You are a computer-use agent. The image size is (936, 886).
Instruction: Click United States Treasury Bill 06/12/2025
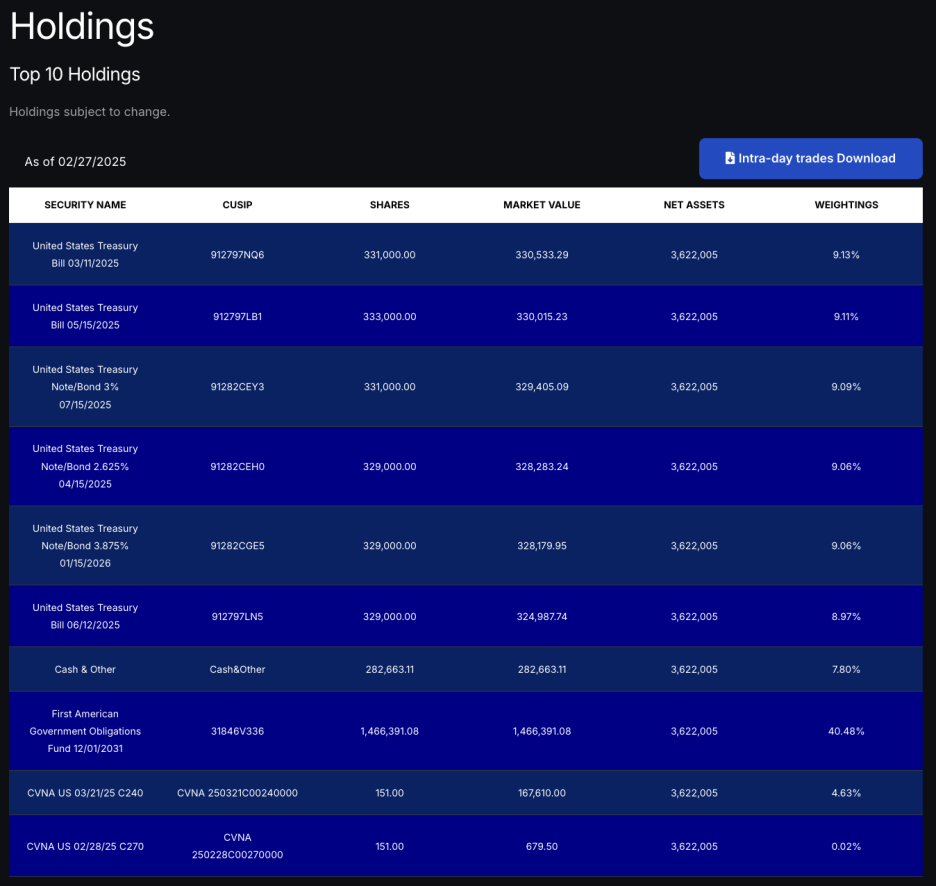point(85,616)
